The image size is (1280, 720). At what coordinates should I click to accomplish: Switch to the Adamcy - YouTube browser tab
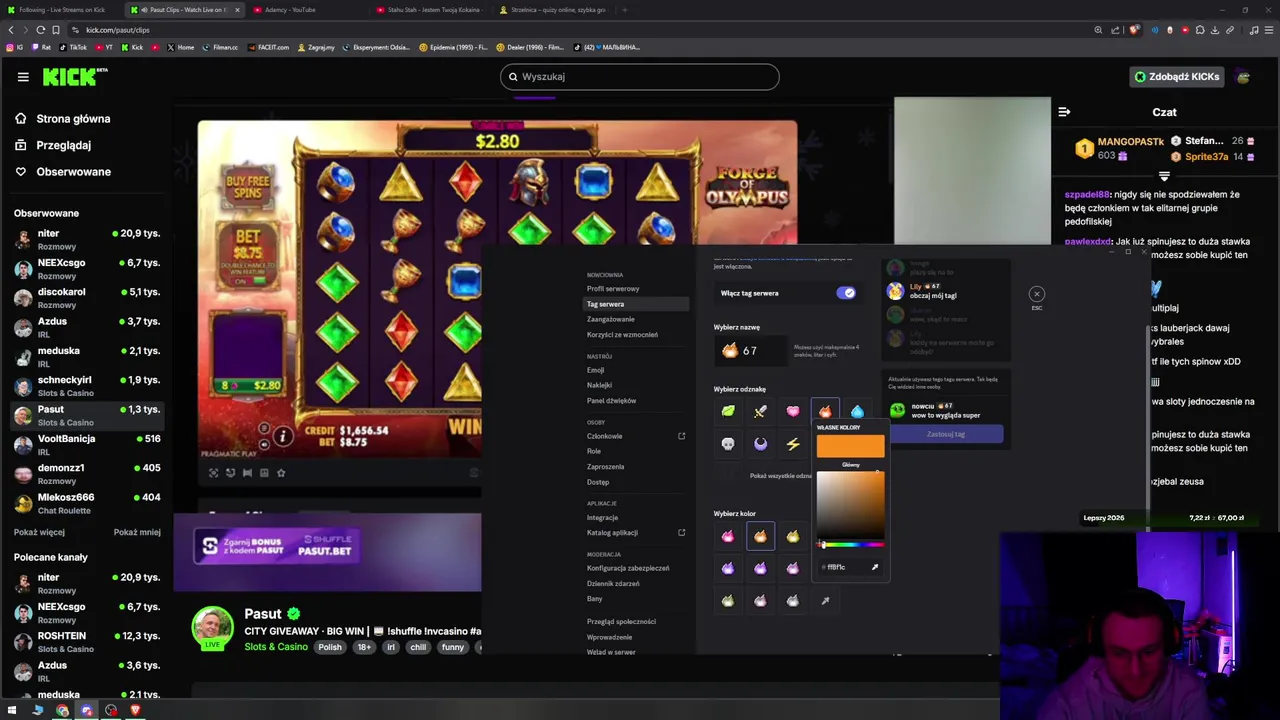pos(307,10)
